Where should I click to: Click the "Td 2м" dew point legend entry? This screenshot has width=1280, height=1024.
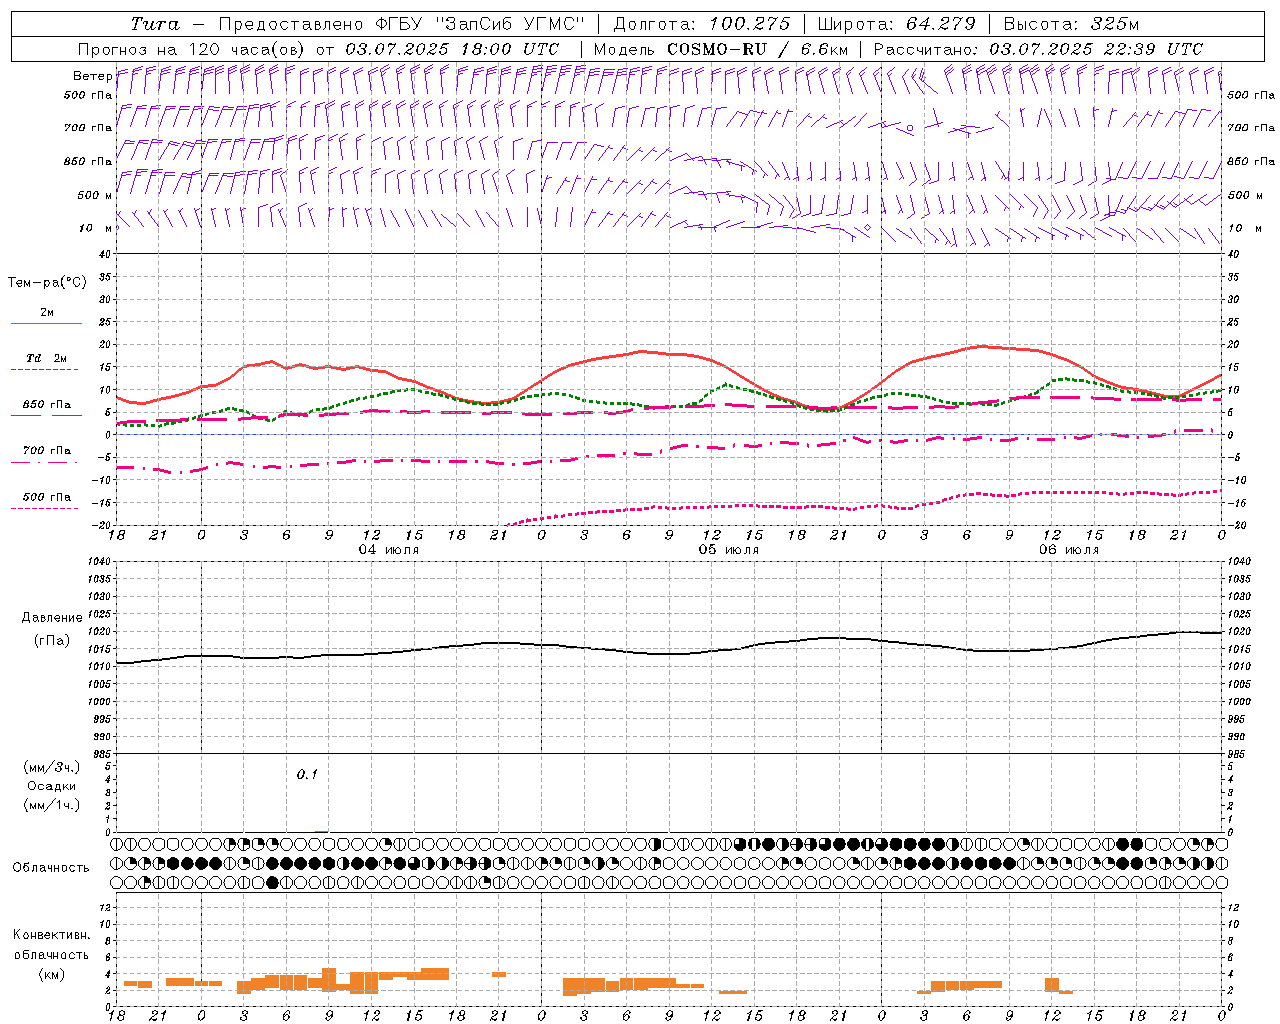46,358
